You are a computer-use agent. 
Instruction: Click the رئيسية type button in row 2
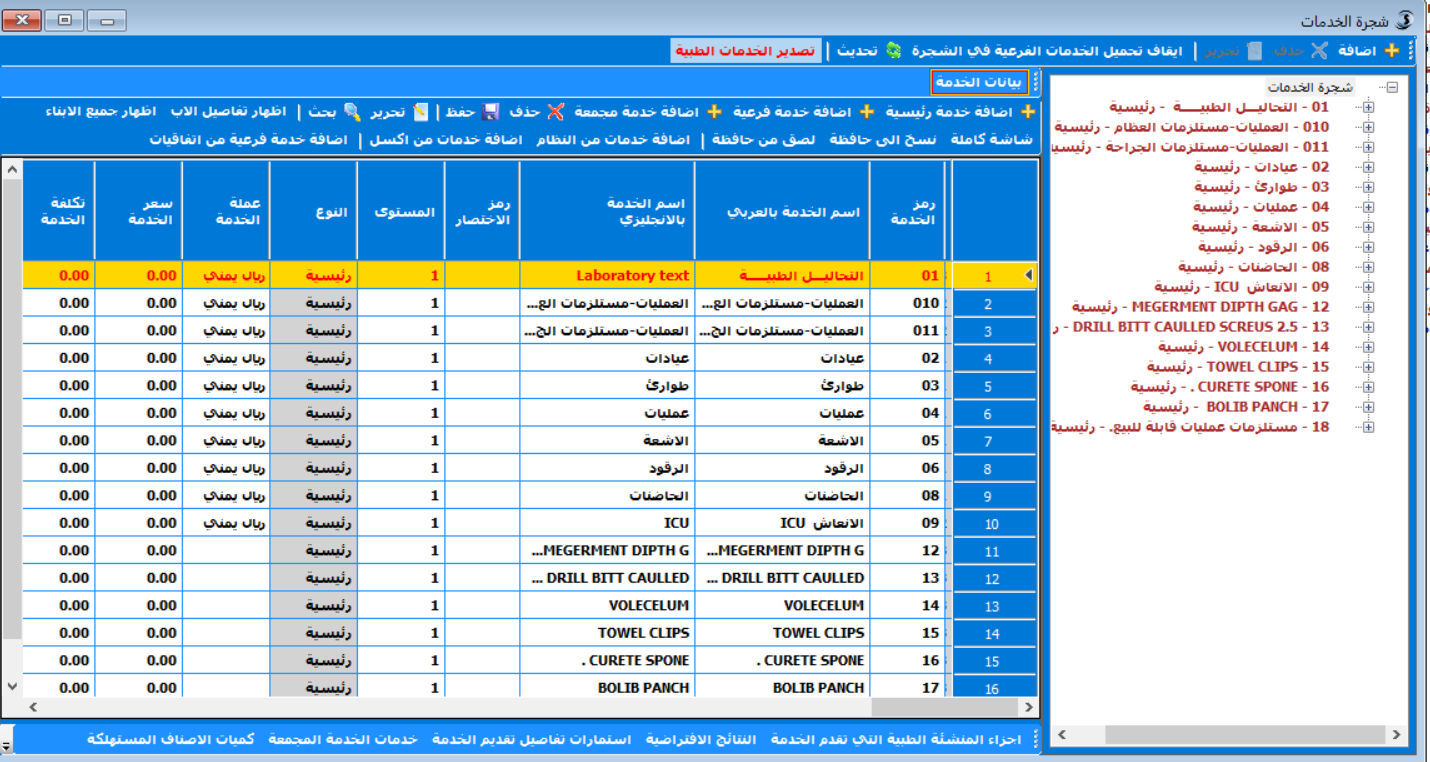click(314, 303)
